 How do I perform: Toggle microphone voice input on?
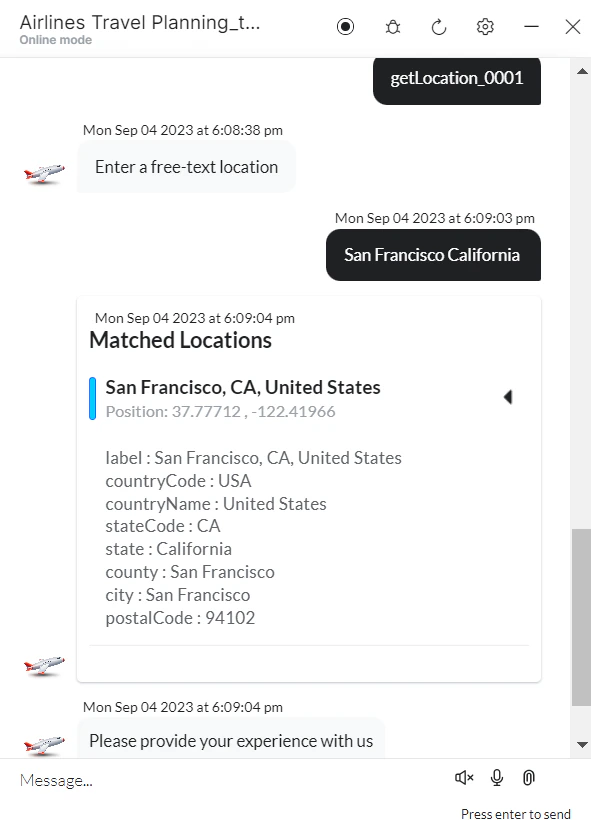point(496,777)
